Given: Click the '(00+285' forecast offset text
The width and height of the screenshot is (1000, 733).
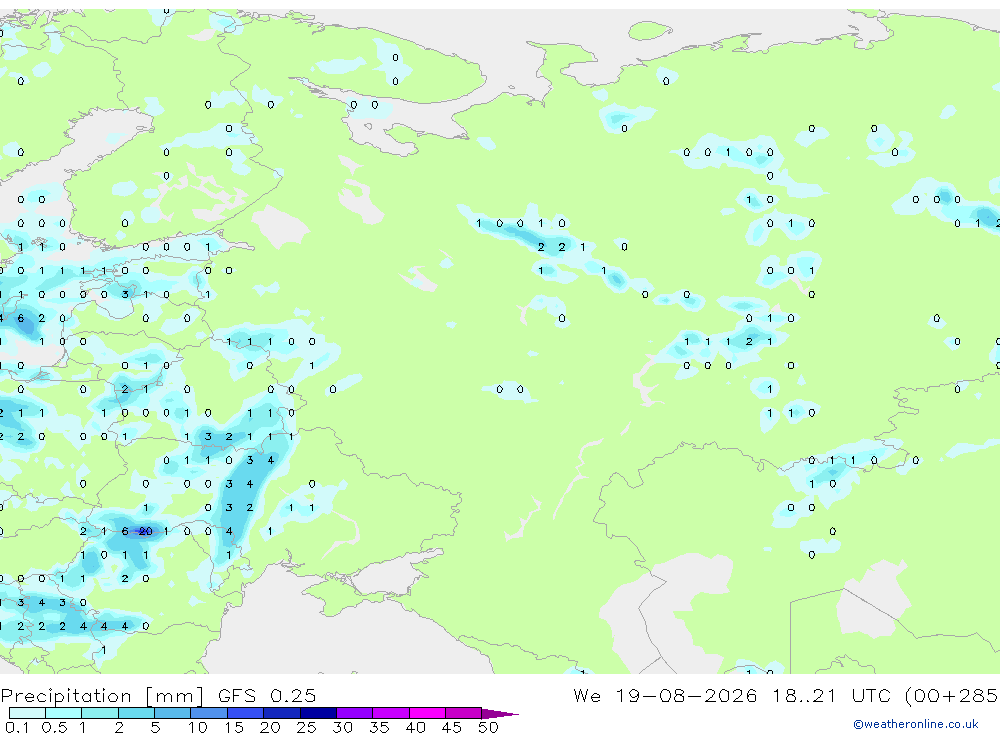Looking at the screenshot, I should (x=952, y=696).
